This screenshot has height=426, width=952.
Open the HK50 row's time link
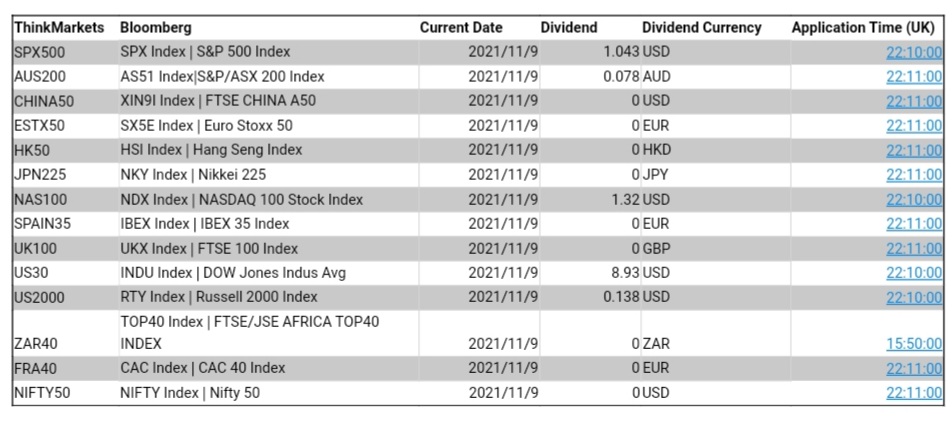[x=913, y=150]
